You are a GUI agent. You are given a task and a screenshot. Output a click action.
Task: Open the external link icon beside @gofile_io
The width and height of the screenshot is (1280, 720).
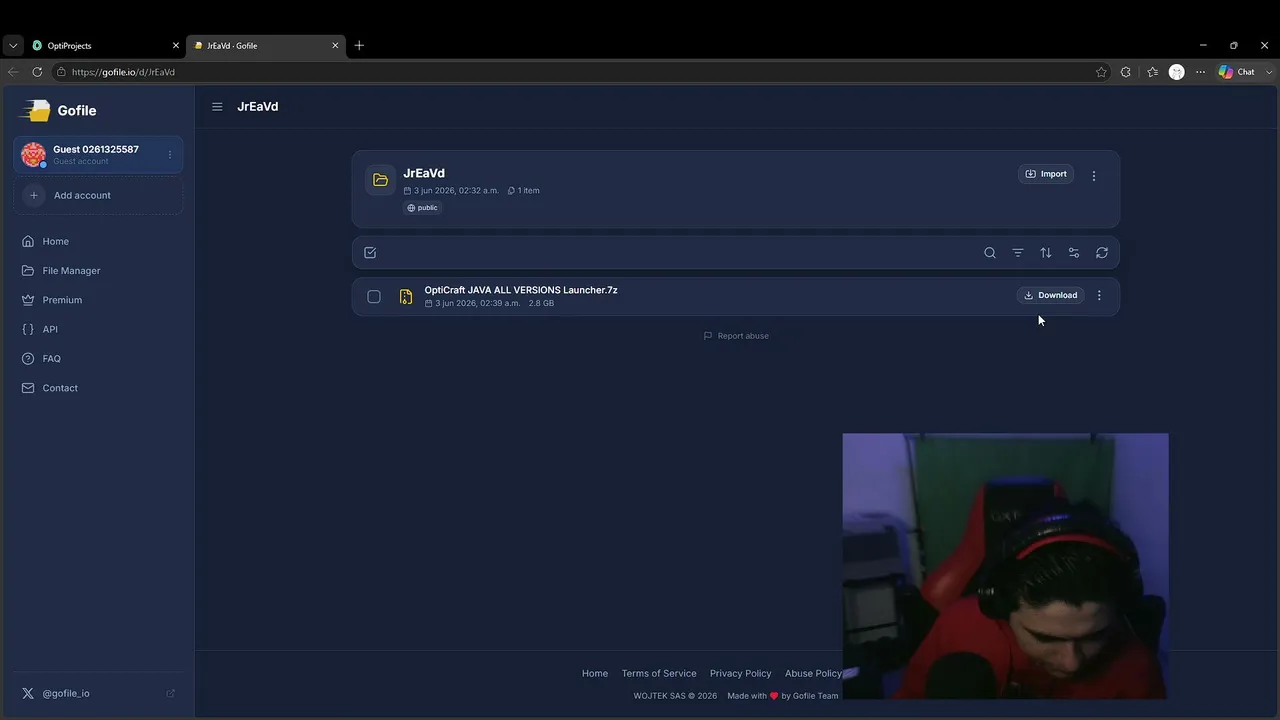tap(170, 693)
